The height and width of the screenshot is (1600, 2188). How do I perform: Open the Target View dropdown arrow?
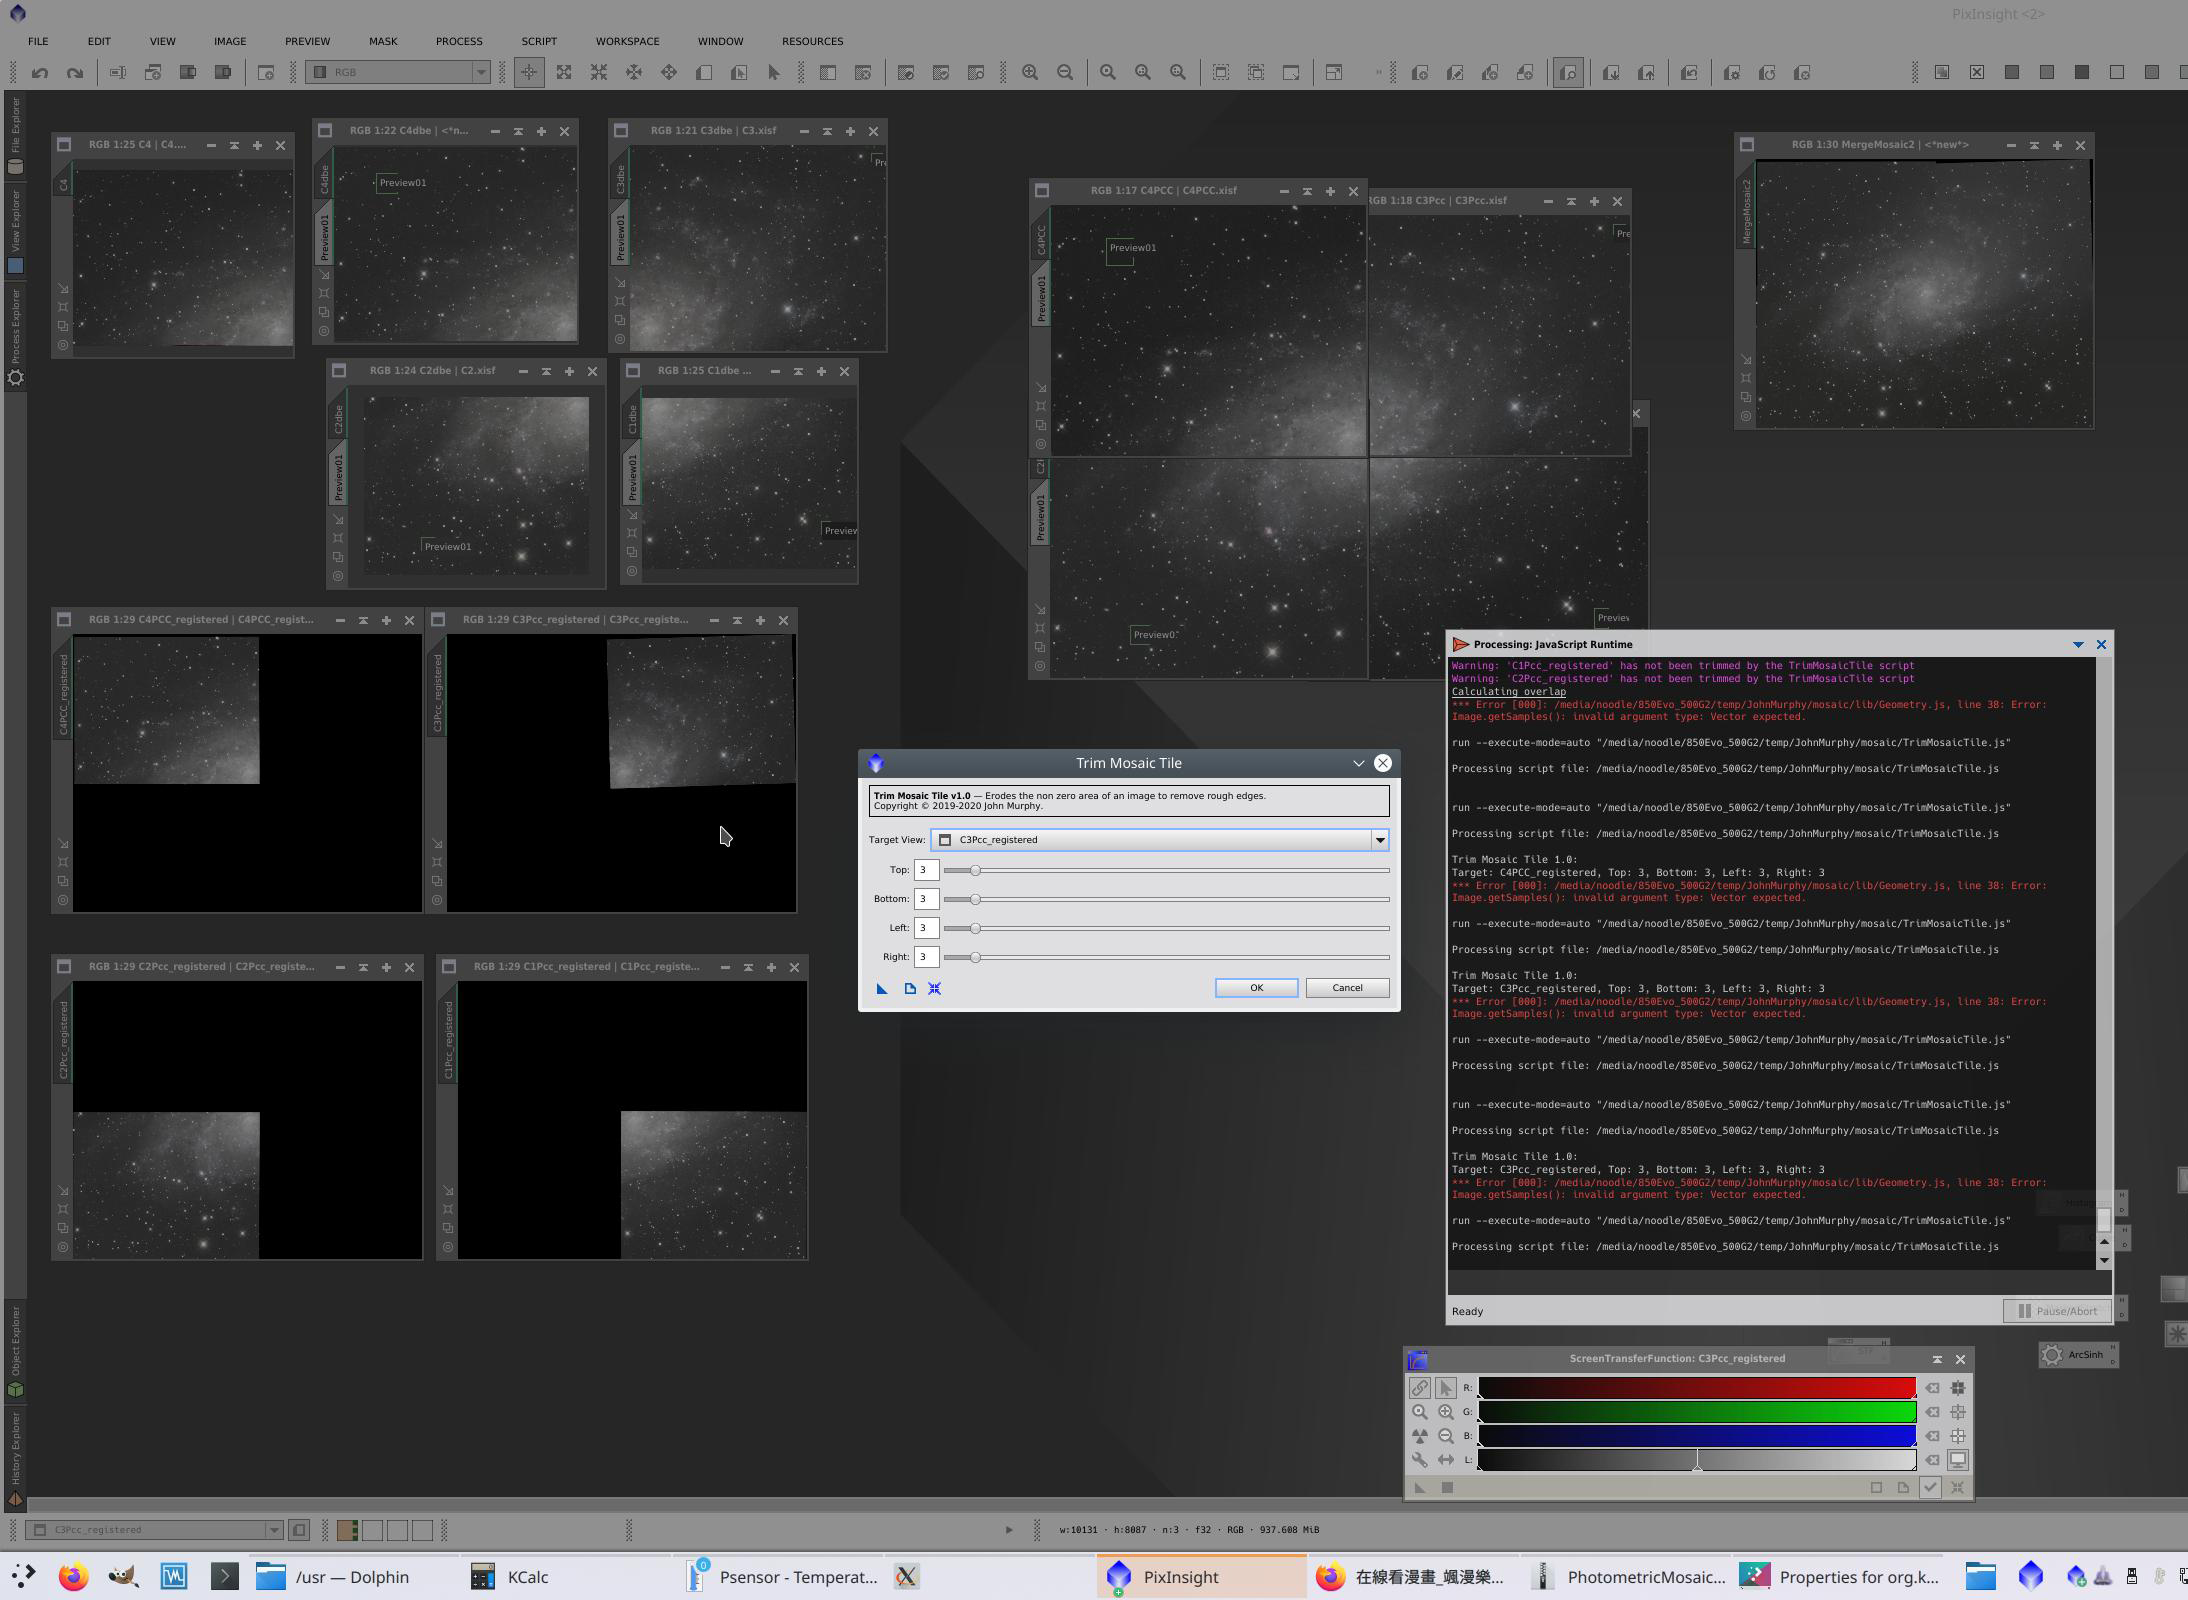(1380, 840)
